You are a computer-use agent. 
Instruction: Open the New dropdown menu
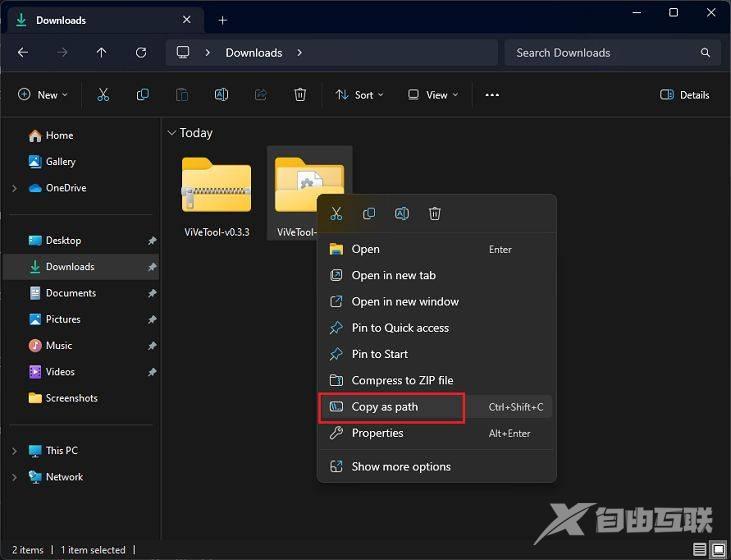point(42,95)
